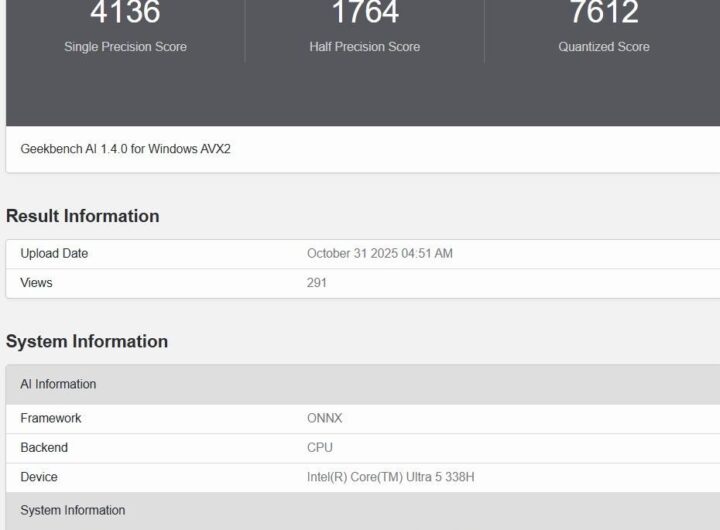
Task: Click the 4136 single precision score value
Action: (125, 12)
